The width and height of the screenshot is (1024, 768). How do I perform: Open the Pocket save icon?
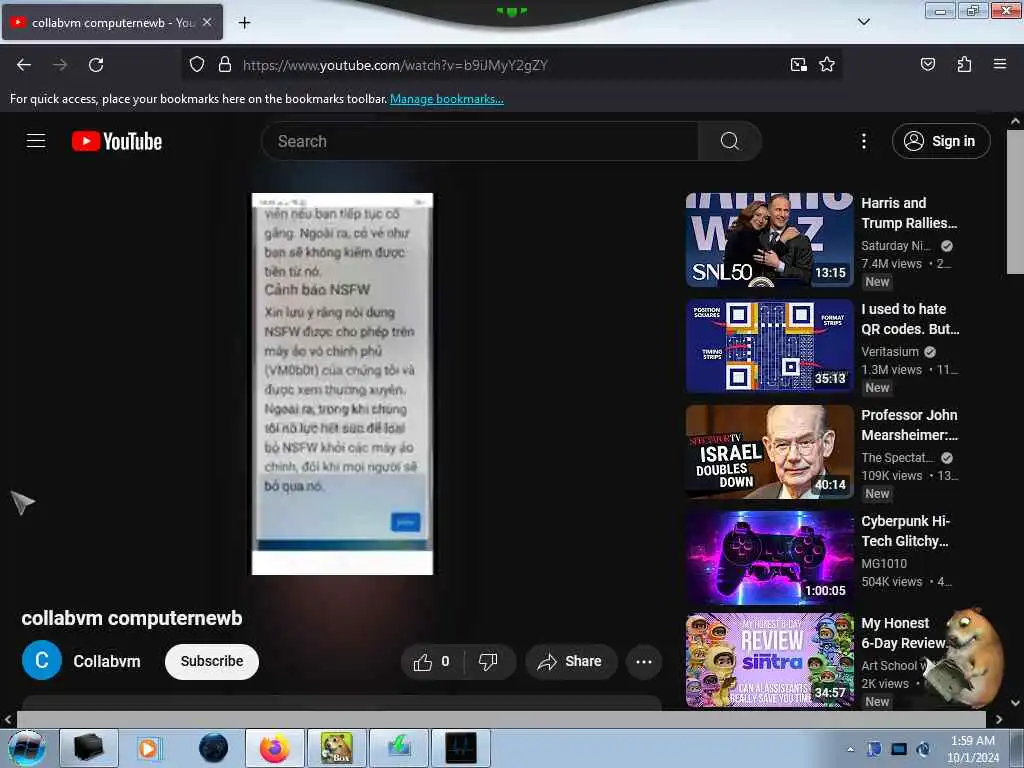coord(927,64)
